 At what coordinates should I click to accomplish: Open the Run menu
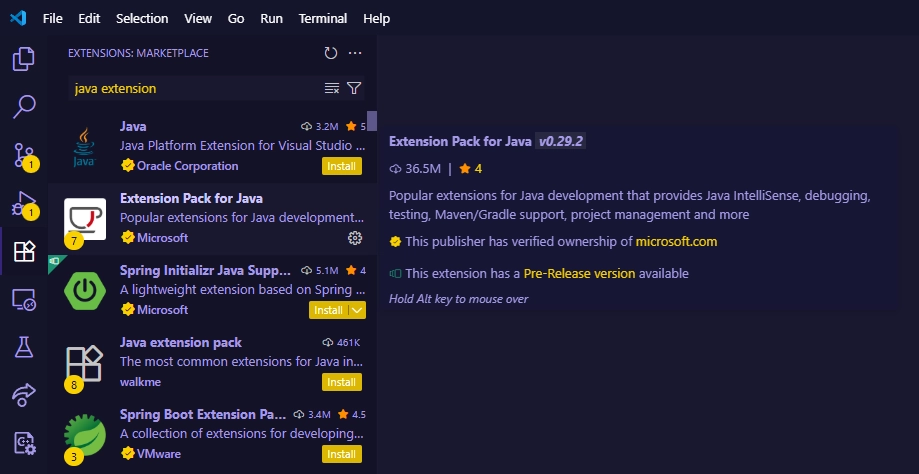click(271, 18)
